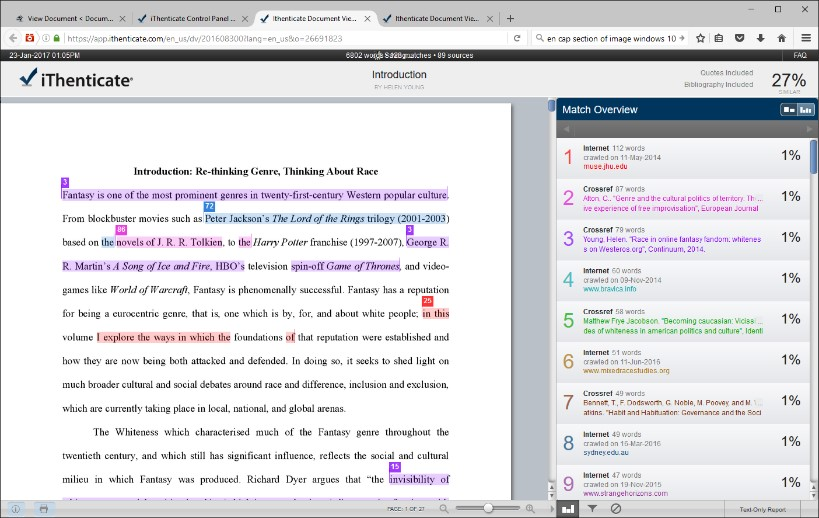Switch to the All Sources bar view toggle
Image resolution: width=819 pixels, height=518 pixels.
[806, 110]
